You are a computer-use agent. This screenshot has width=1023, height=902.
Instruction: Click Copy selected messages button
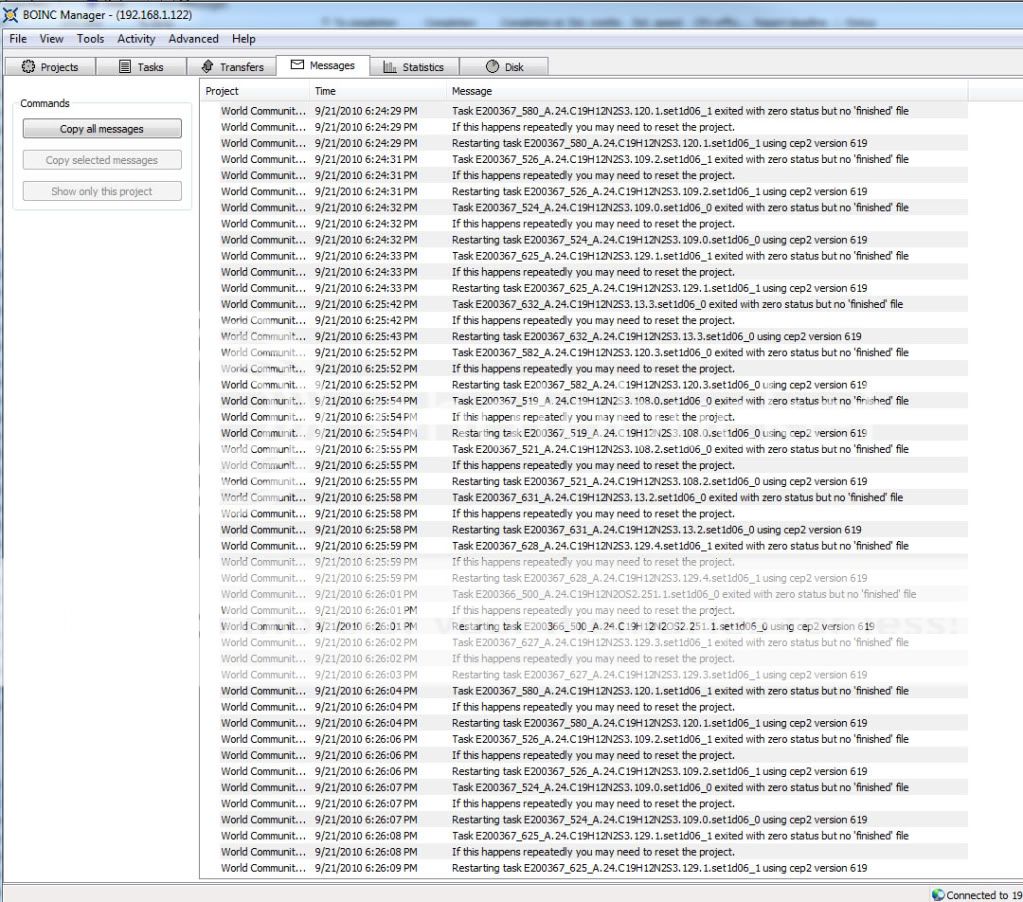click(102, 160)
